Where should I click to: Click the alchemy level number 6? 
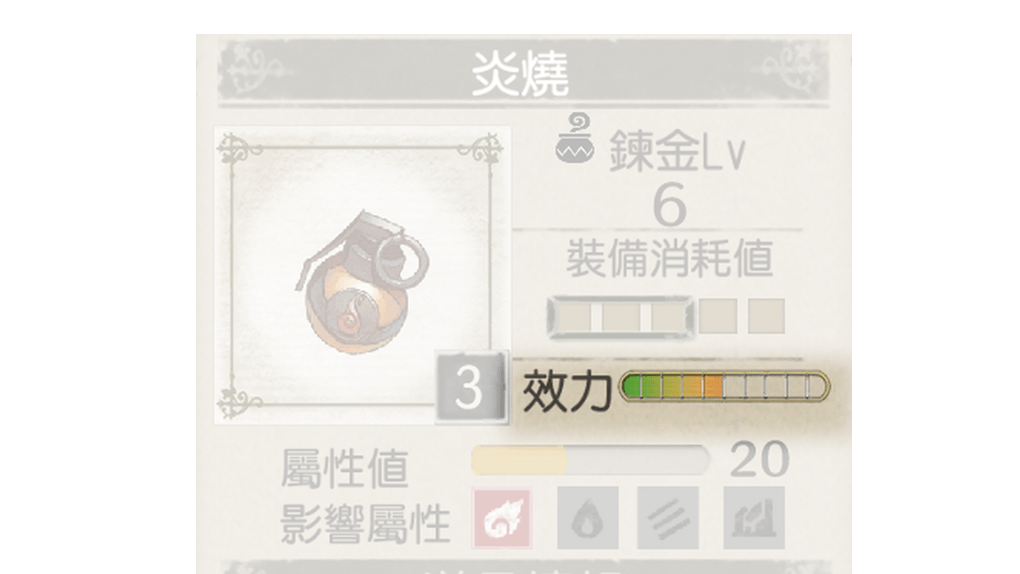(669, 204)
